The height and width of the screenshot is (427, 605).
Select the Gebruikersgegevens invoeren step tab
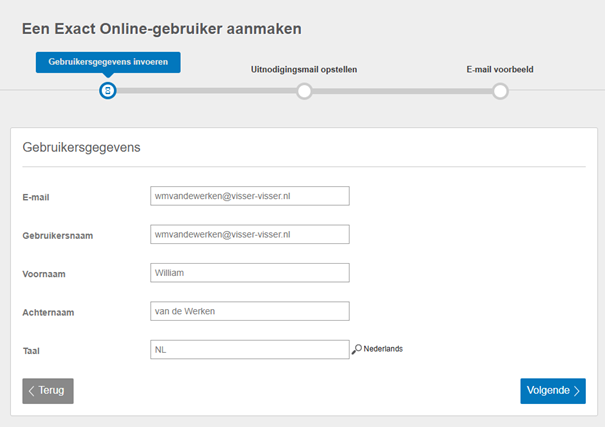tap(108, 62)
